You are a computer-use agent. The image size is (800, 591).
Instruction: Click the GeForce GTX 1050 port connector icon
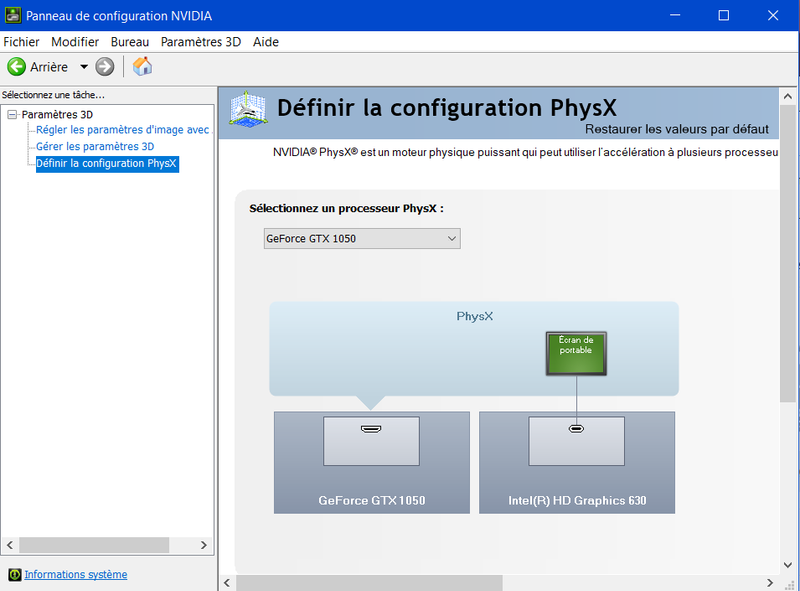(x=371, y=430)
